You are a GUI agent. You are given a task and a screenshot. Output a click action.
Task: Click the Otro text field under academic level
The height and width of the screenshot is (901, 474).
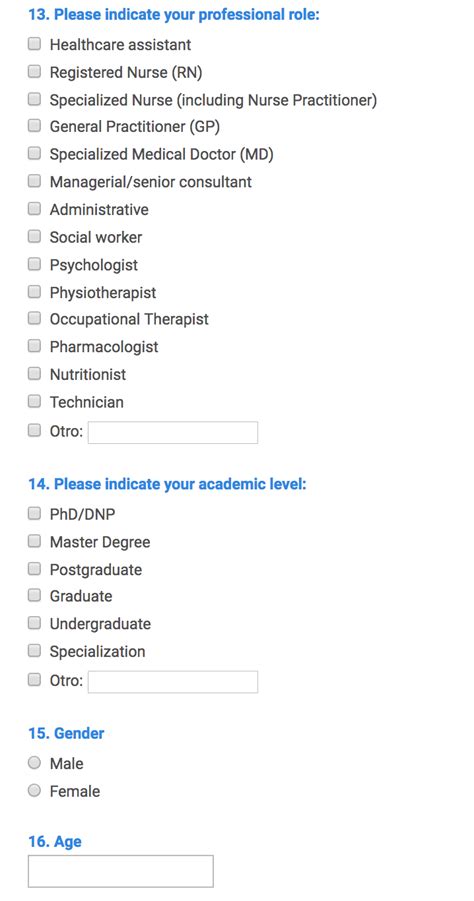click(x=172, y=681)
